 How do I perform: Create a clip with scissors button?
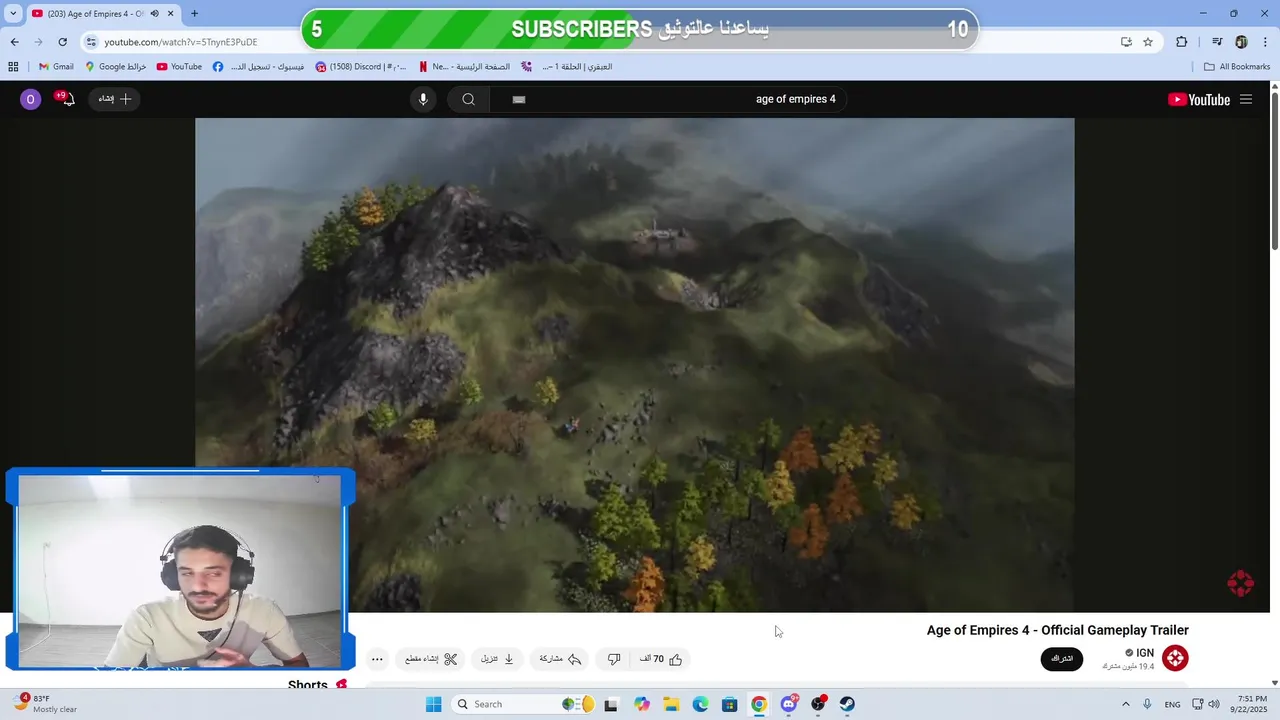(x=431, y=659)
